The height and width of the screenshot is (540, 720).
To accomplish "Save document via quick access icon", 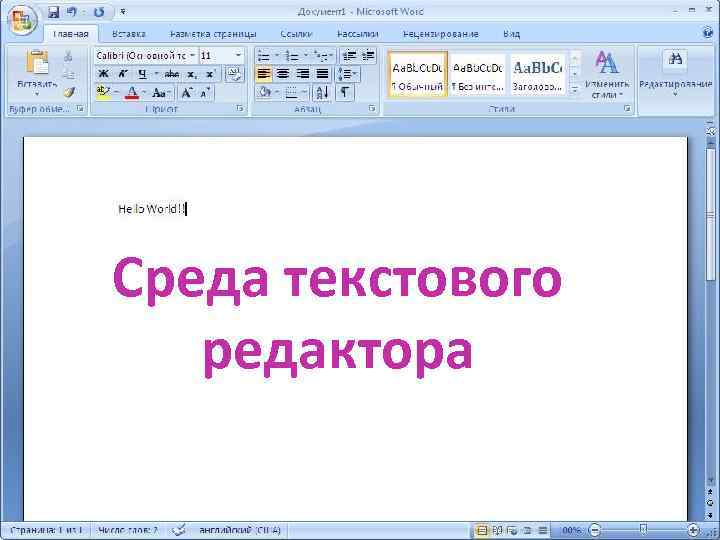I will coord(54,12).
